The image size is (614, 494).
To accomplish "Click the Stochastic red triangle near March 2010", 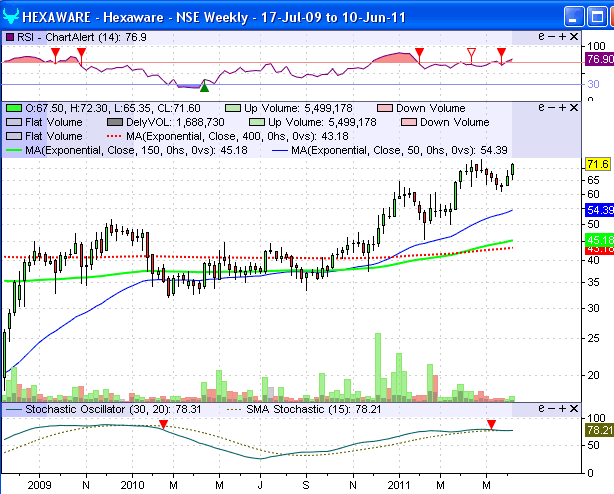I will click(x=163, y=424).
